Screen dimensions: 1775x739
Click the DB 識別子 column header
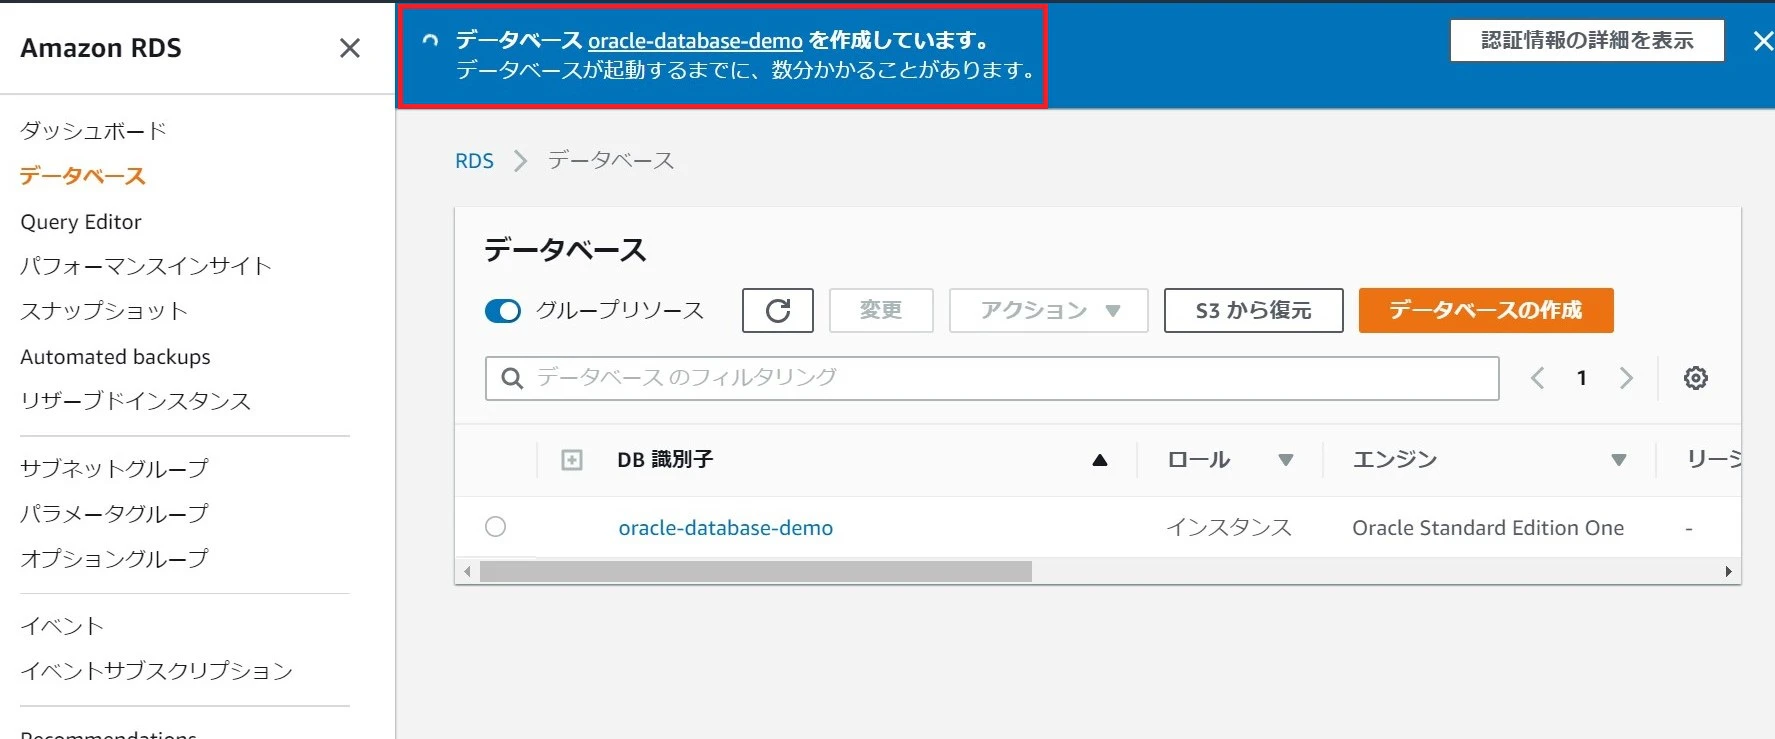pos(665,460)
